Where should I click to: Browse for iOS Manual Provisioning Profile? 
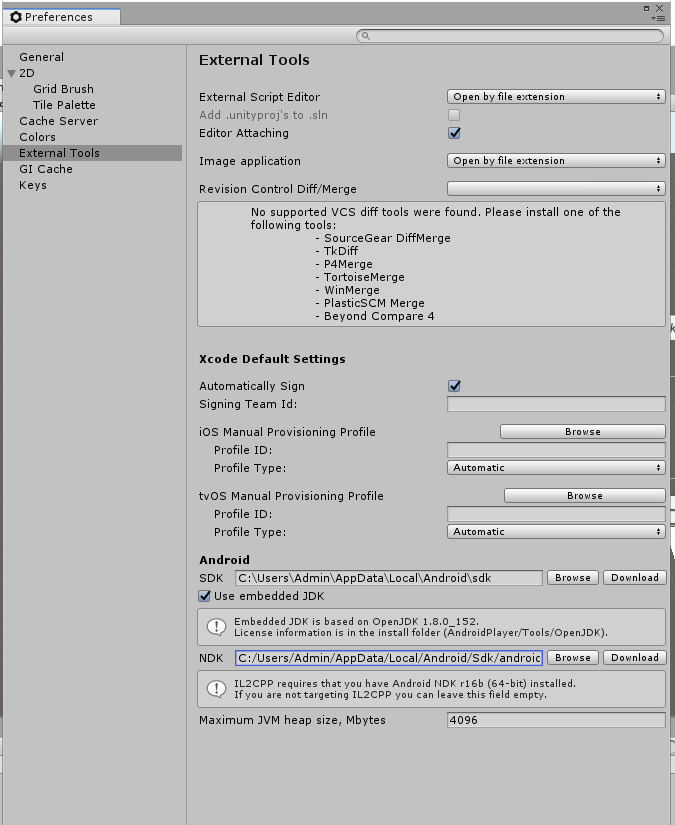click(x=582, y=432)
